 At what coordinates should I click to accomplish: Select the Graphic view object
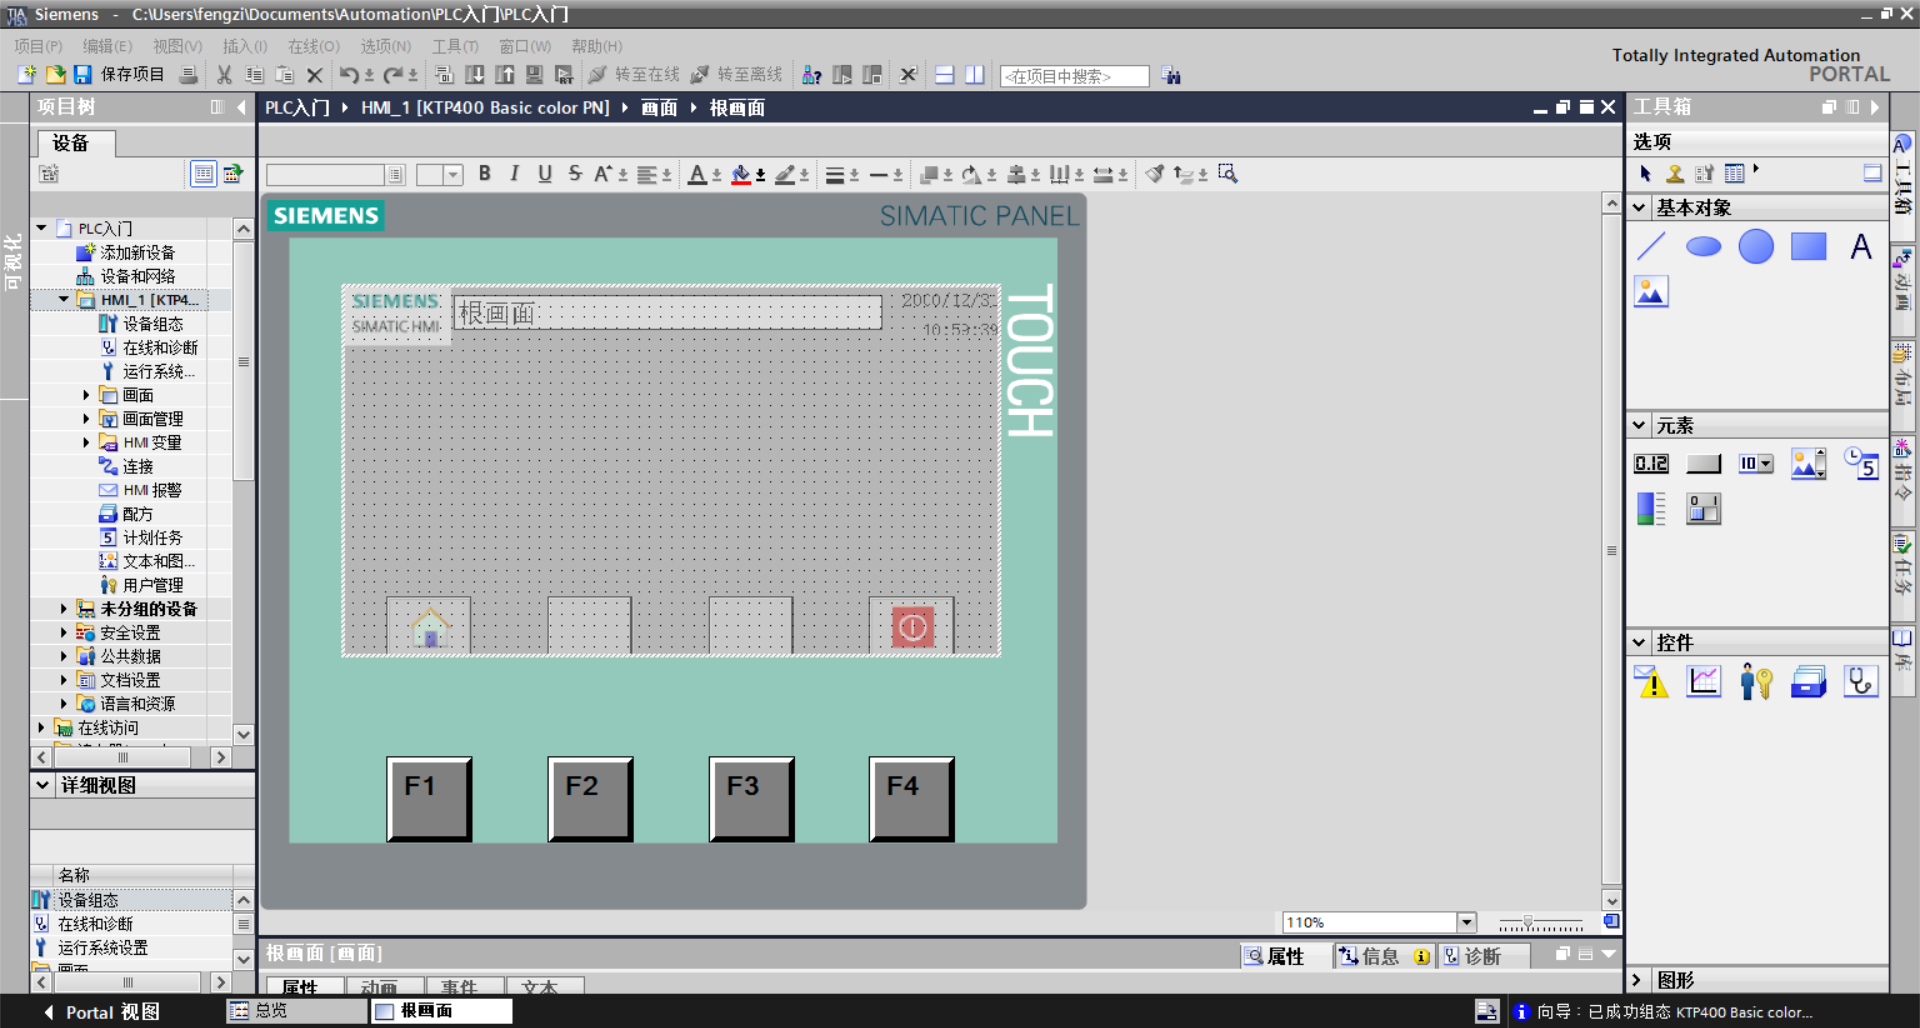pos(1651,291)
